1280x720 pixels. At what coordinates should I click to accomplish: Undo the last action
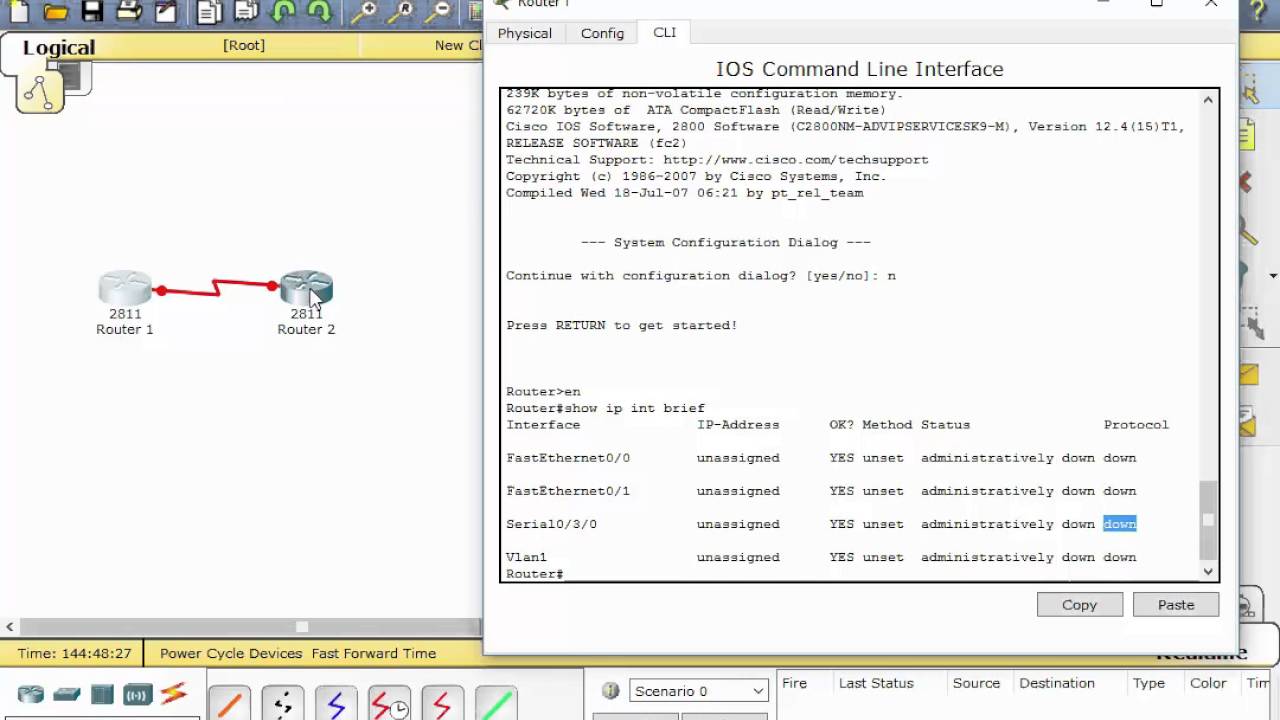[x=283, y=12]
